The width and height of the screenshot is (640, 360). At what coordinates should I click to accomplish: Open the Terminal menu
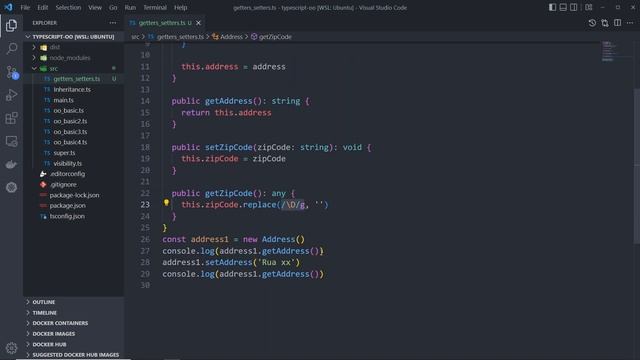coord(155,7)
